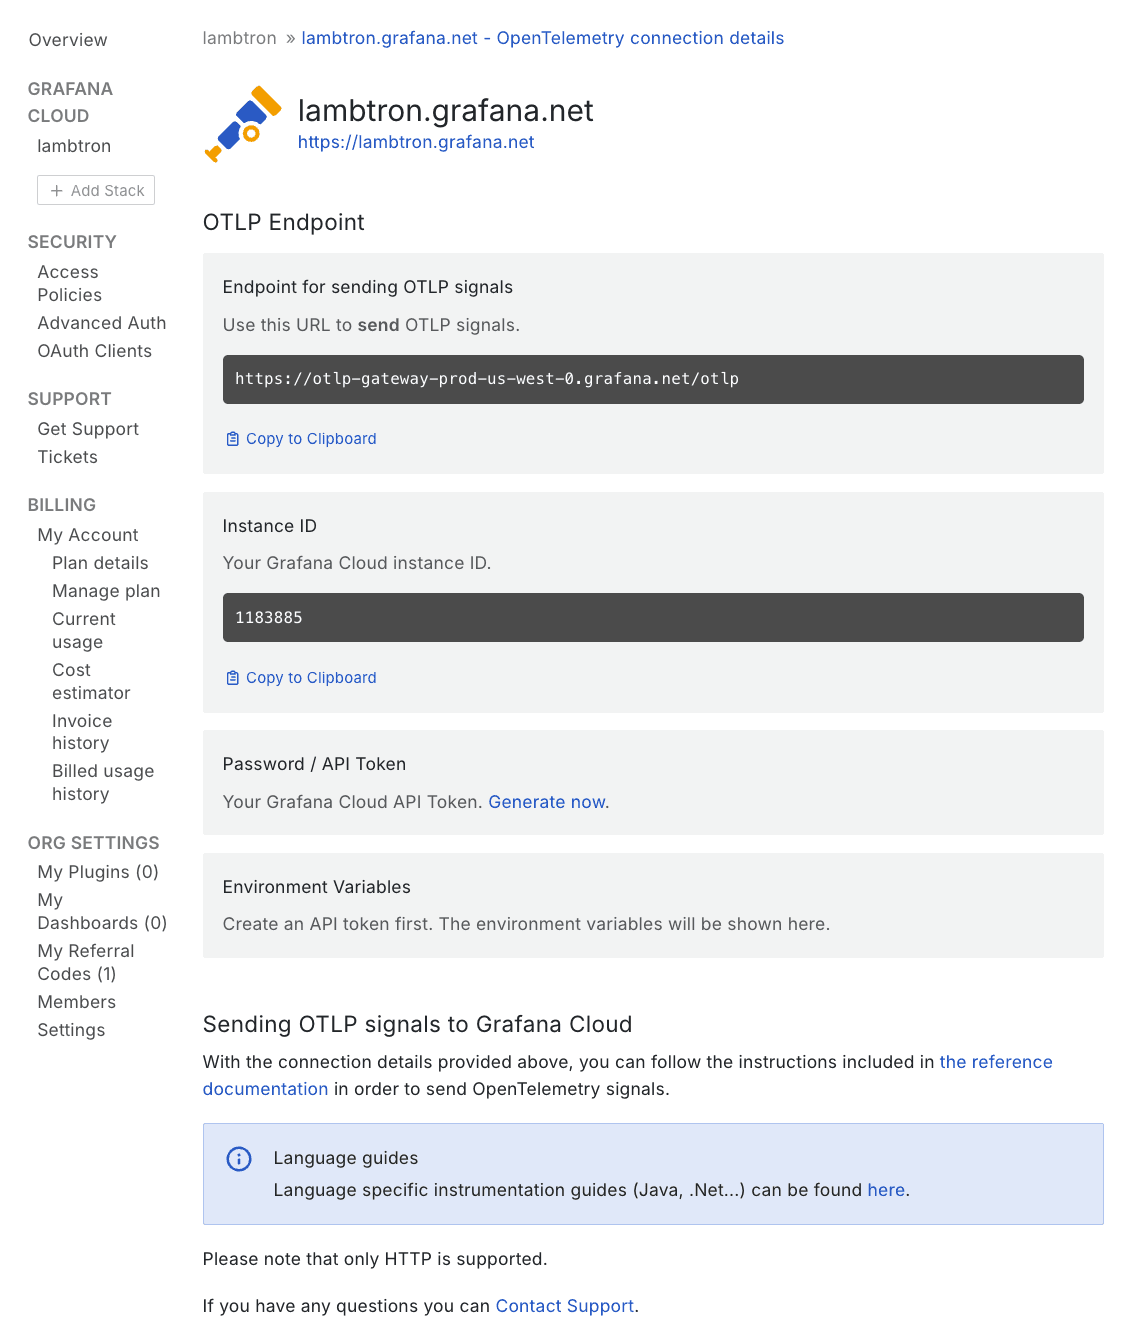Image resolution: width=1123 pixels, height=1335 pixels.
Task: Open My Account under Billing
Action: [88, 535]
